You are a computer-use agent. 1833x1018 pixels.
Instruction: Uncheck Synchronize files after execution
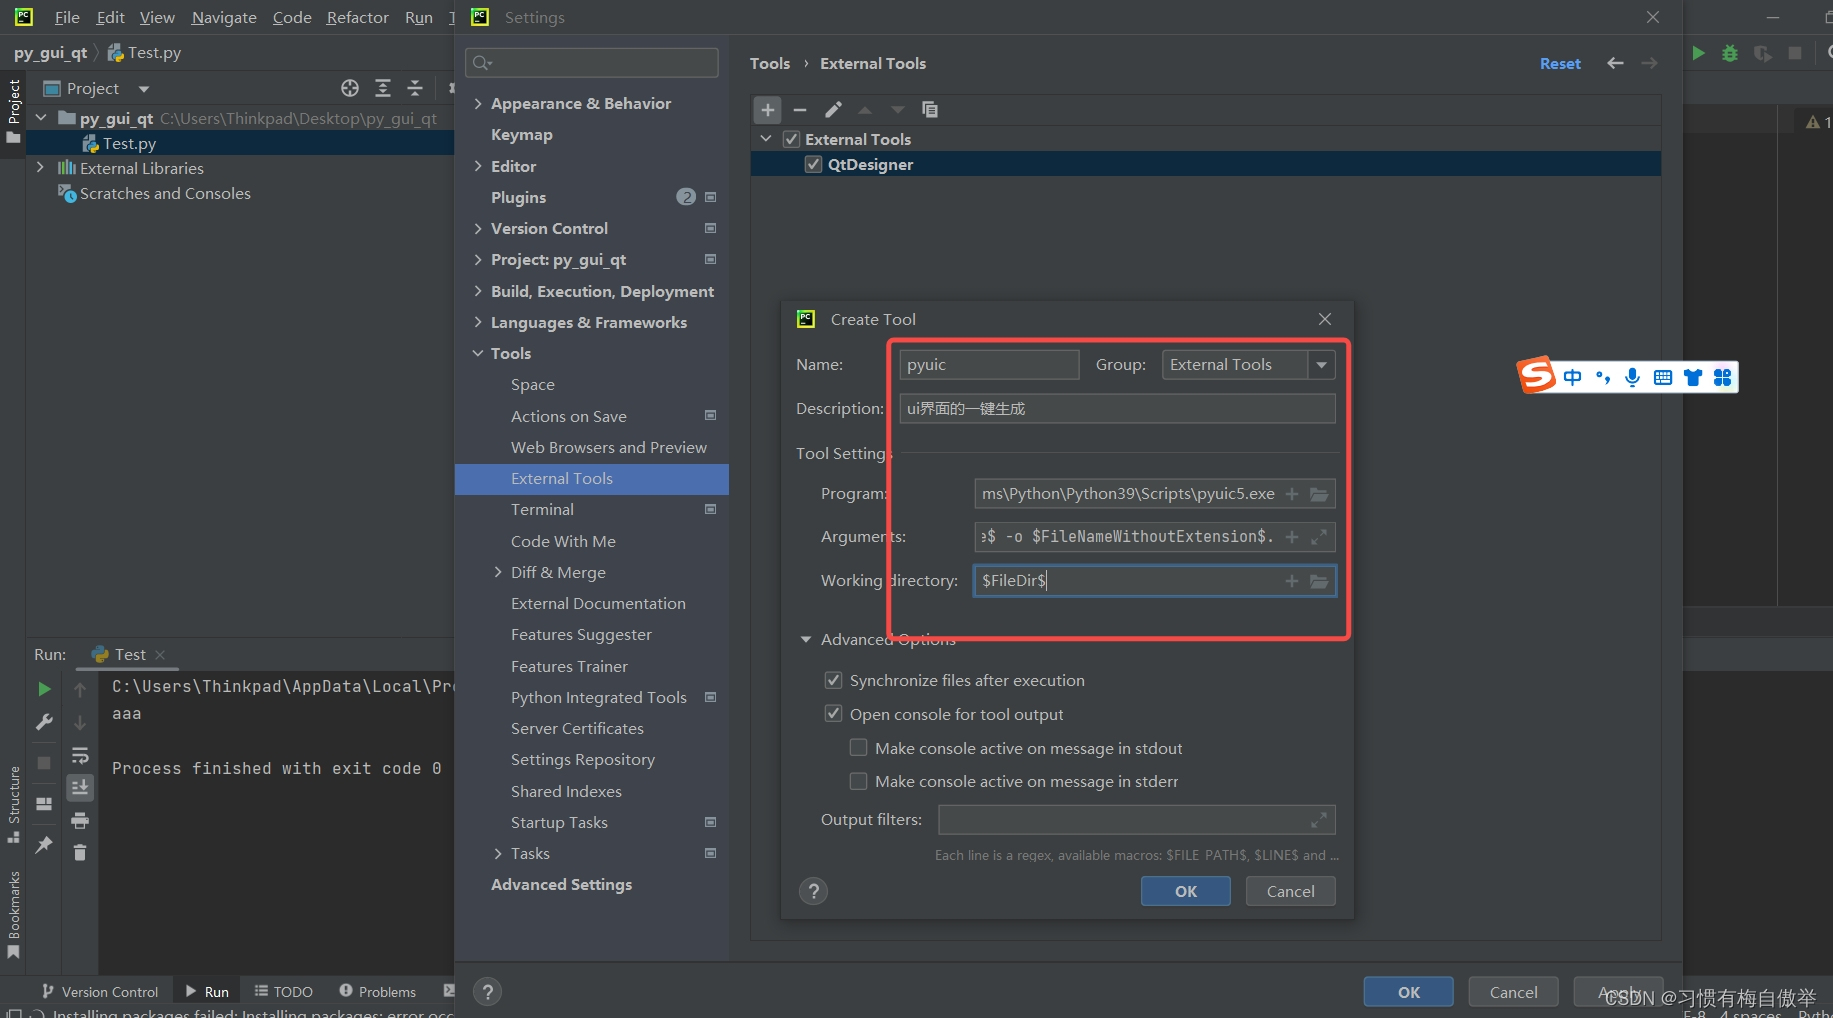833,680
